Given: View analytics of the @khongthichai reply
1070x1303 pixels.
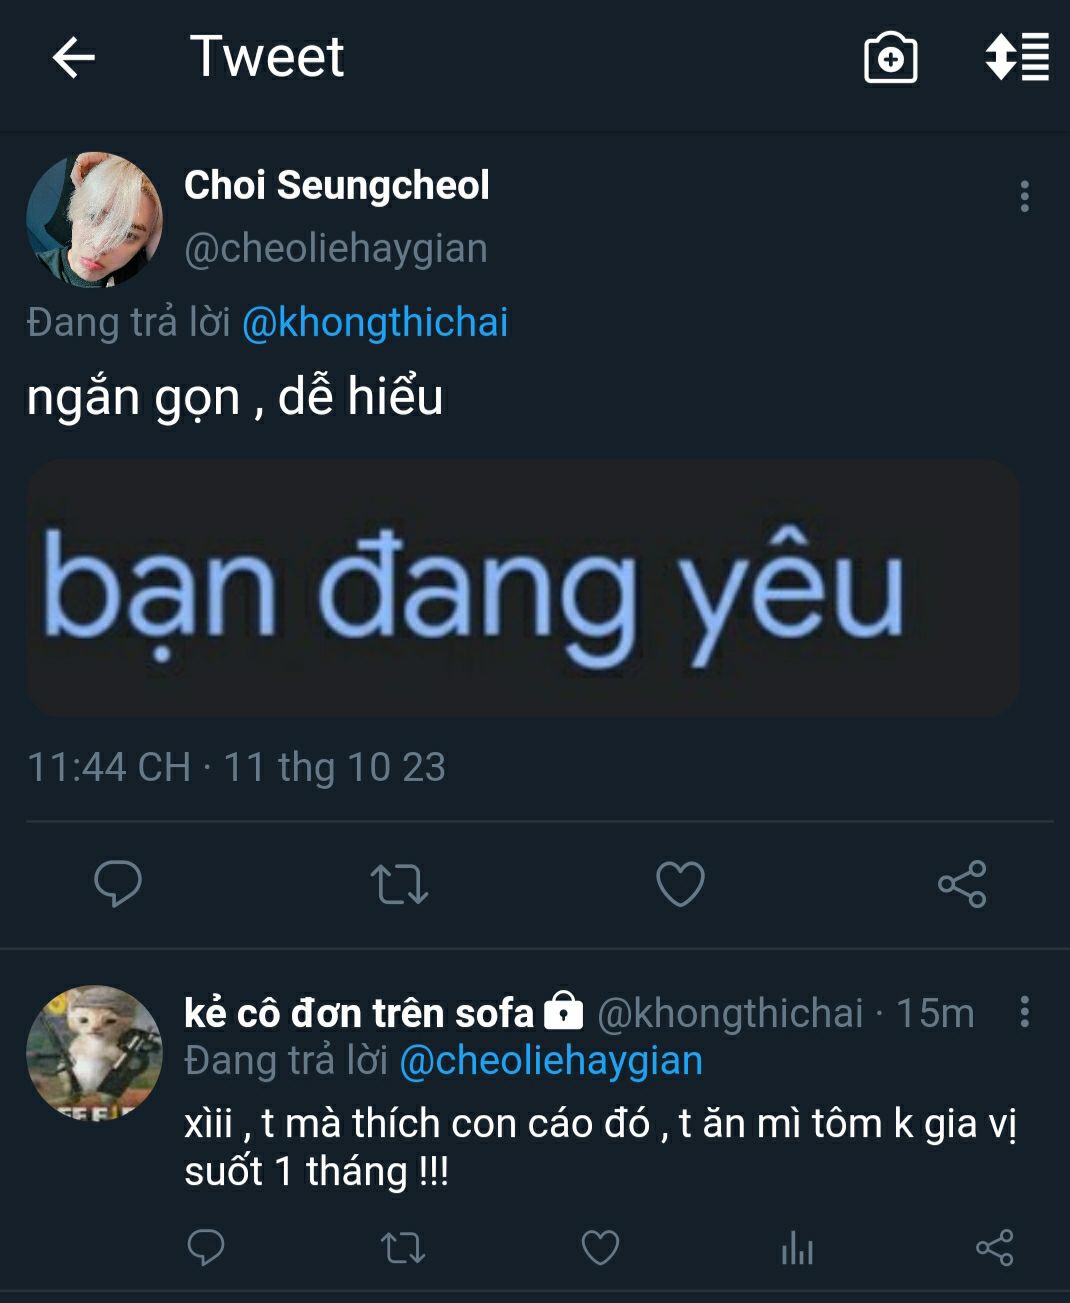Looking at the screenshot, I should tap(797, 1248).
